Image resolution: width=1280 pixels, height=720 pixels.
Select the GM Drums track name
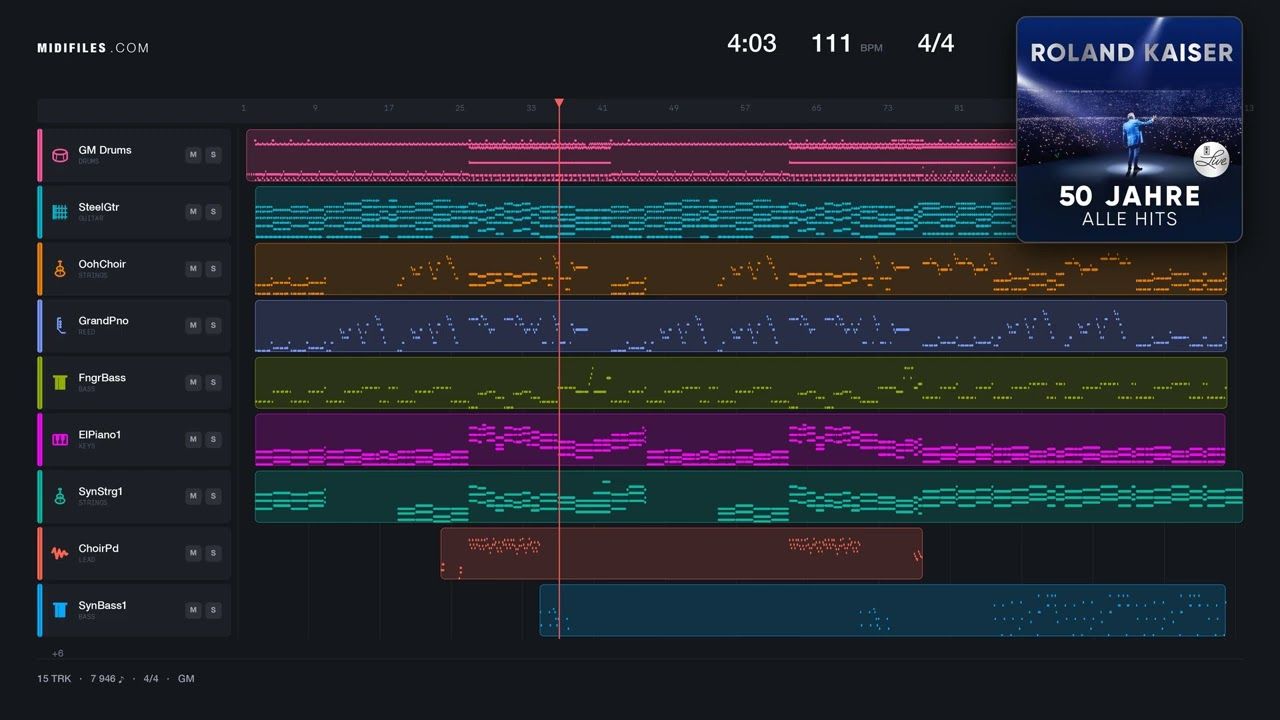pos(105,150)
